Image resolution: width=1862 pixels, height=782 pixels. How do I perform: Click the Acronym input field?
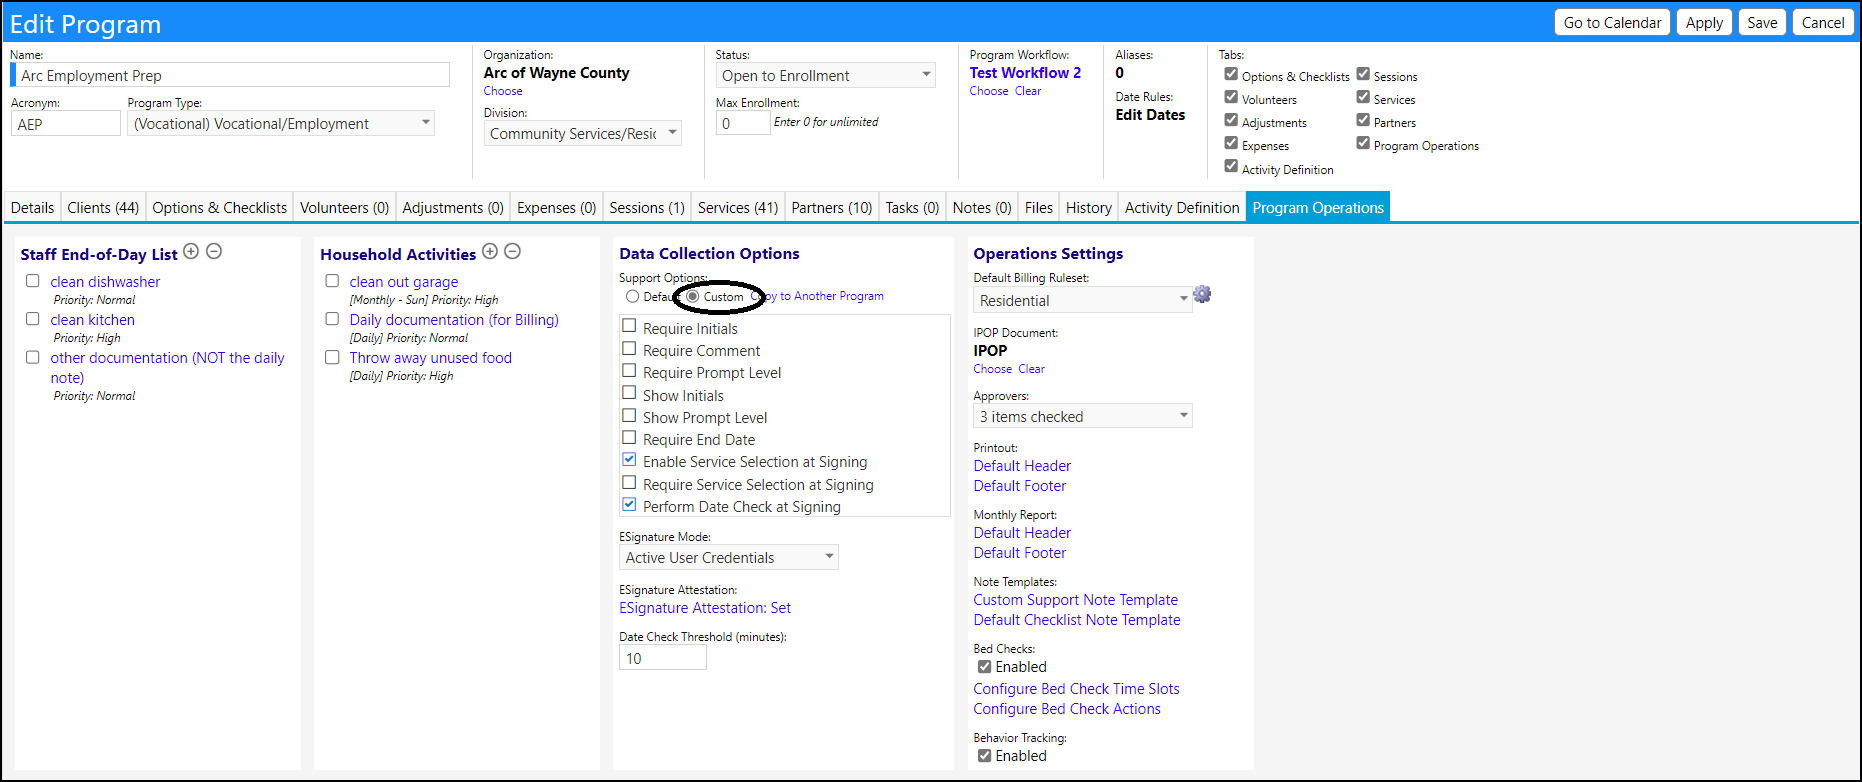pos(66,123)
